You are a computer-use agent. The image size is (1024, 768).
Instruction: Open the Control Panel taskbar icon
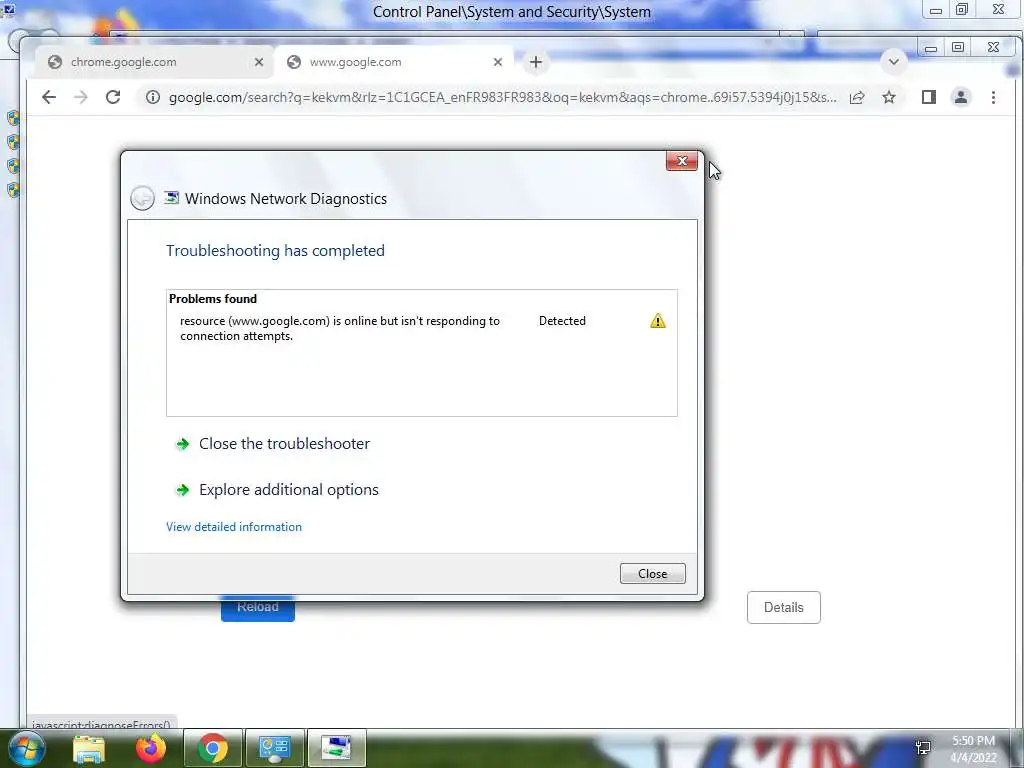[x=274, y=748]
